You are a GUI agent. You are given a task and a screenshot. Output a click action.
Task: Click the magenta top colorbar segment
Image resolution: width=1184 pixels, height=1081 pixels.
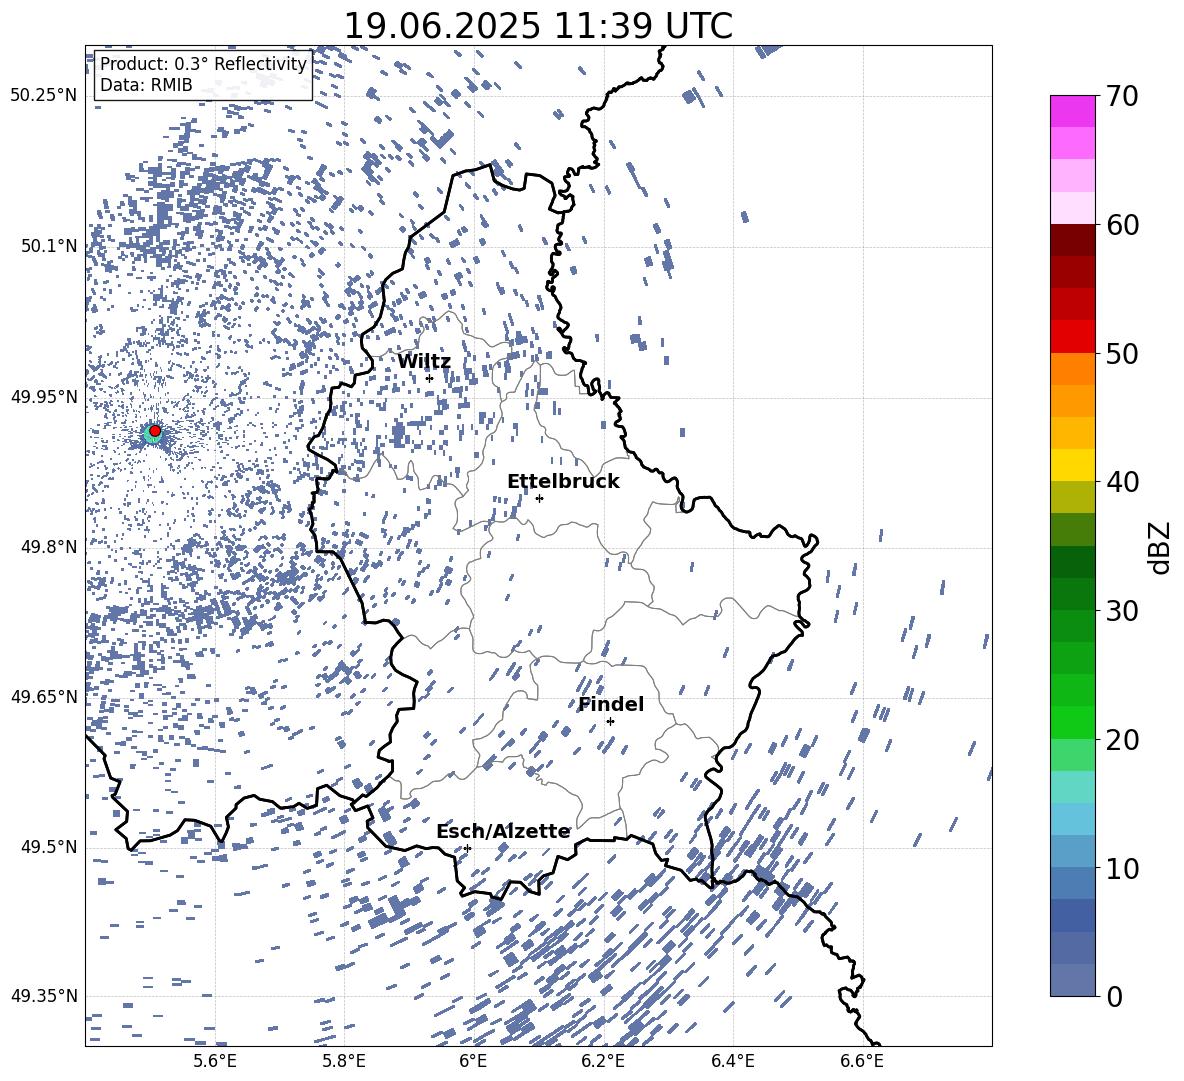[1073, 112]
